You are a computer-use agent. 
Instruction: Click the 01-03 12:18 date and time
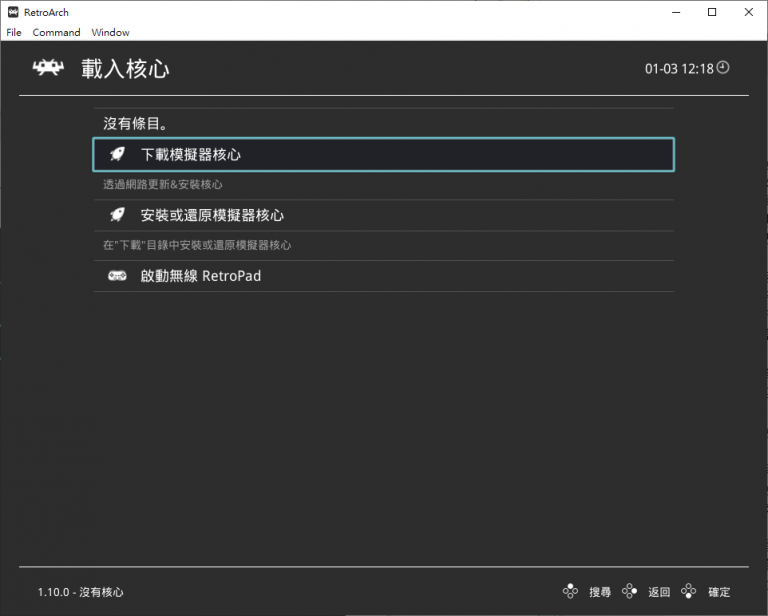(679, 69)
